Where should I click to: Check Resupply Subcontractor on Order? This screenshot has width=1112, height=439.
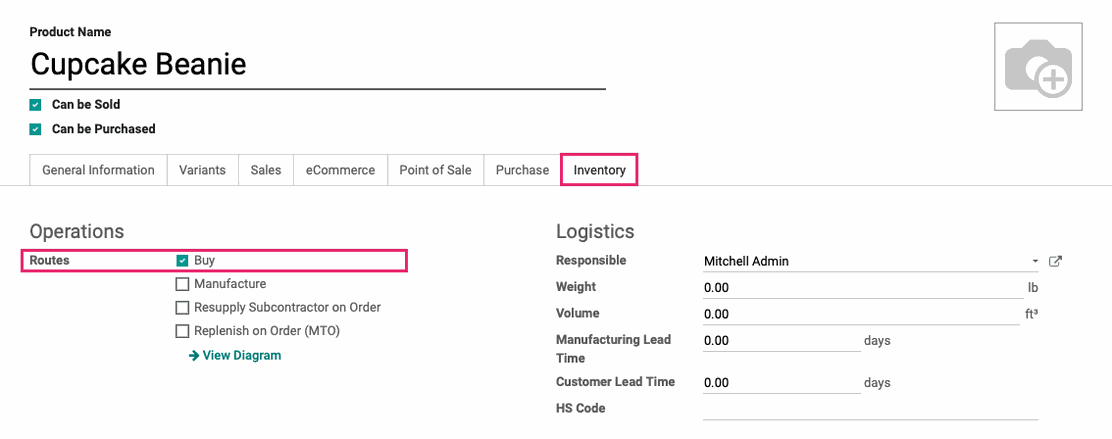pos(182,307)
